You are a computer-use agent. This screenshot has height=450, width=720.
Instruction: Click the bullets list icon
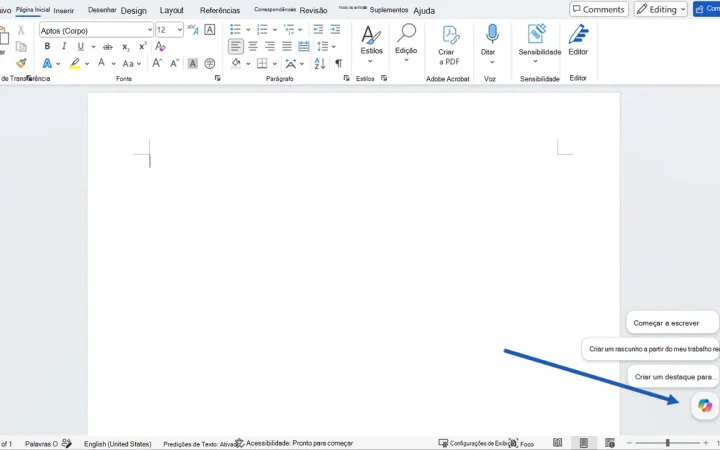tap(235, 30)
